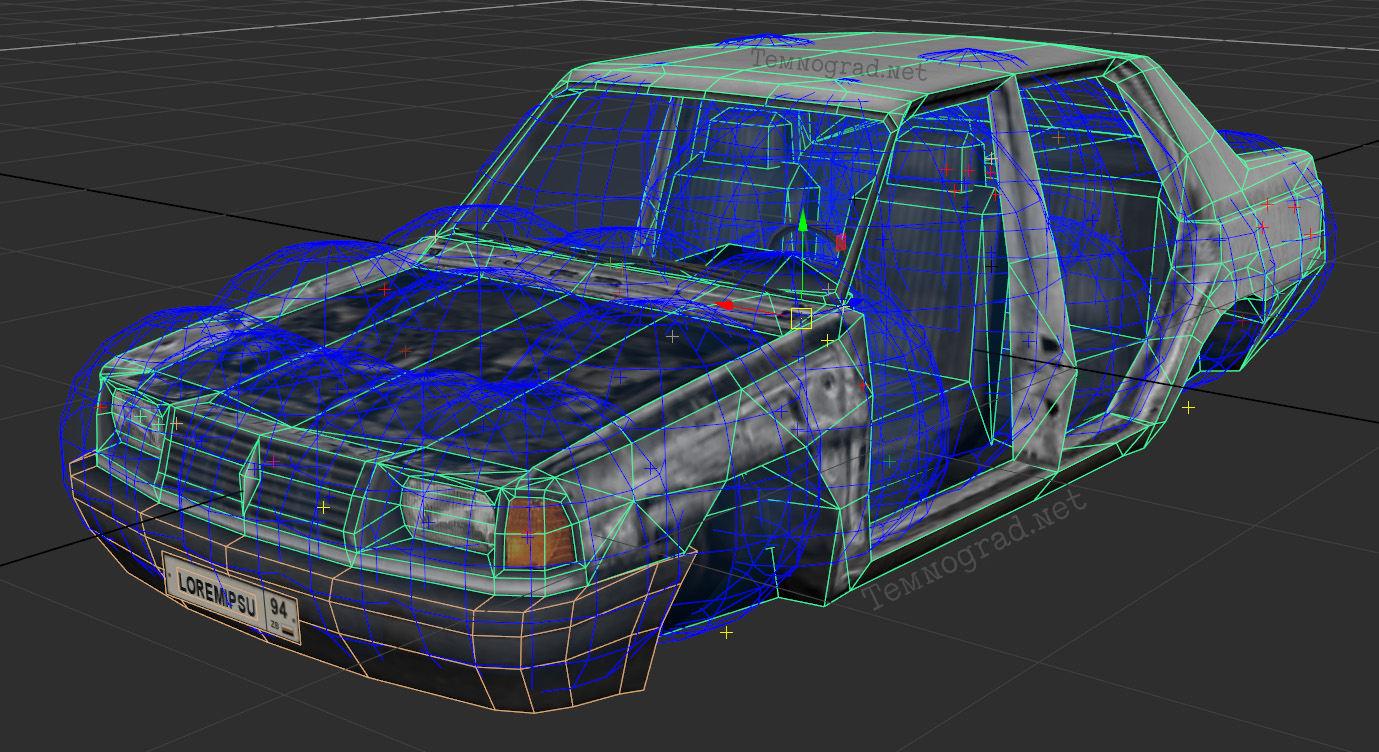Select the orange turn signal light
1379x752 pixels.
click(538, 530)
